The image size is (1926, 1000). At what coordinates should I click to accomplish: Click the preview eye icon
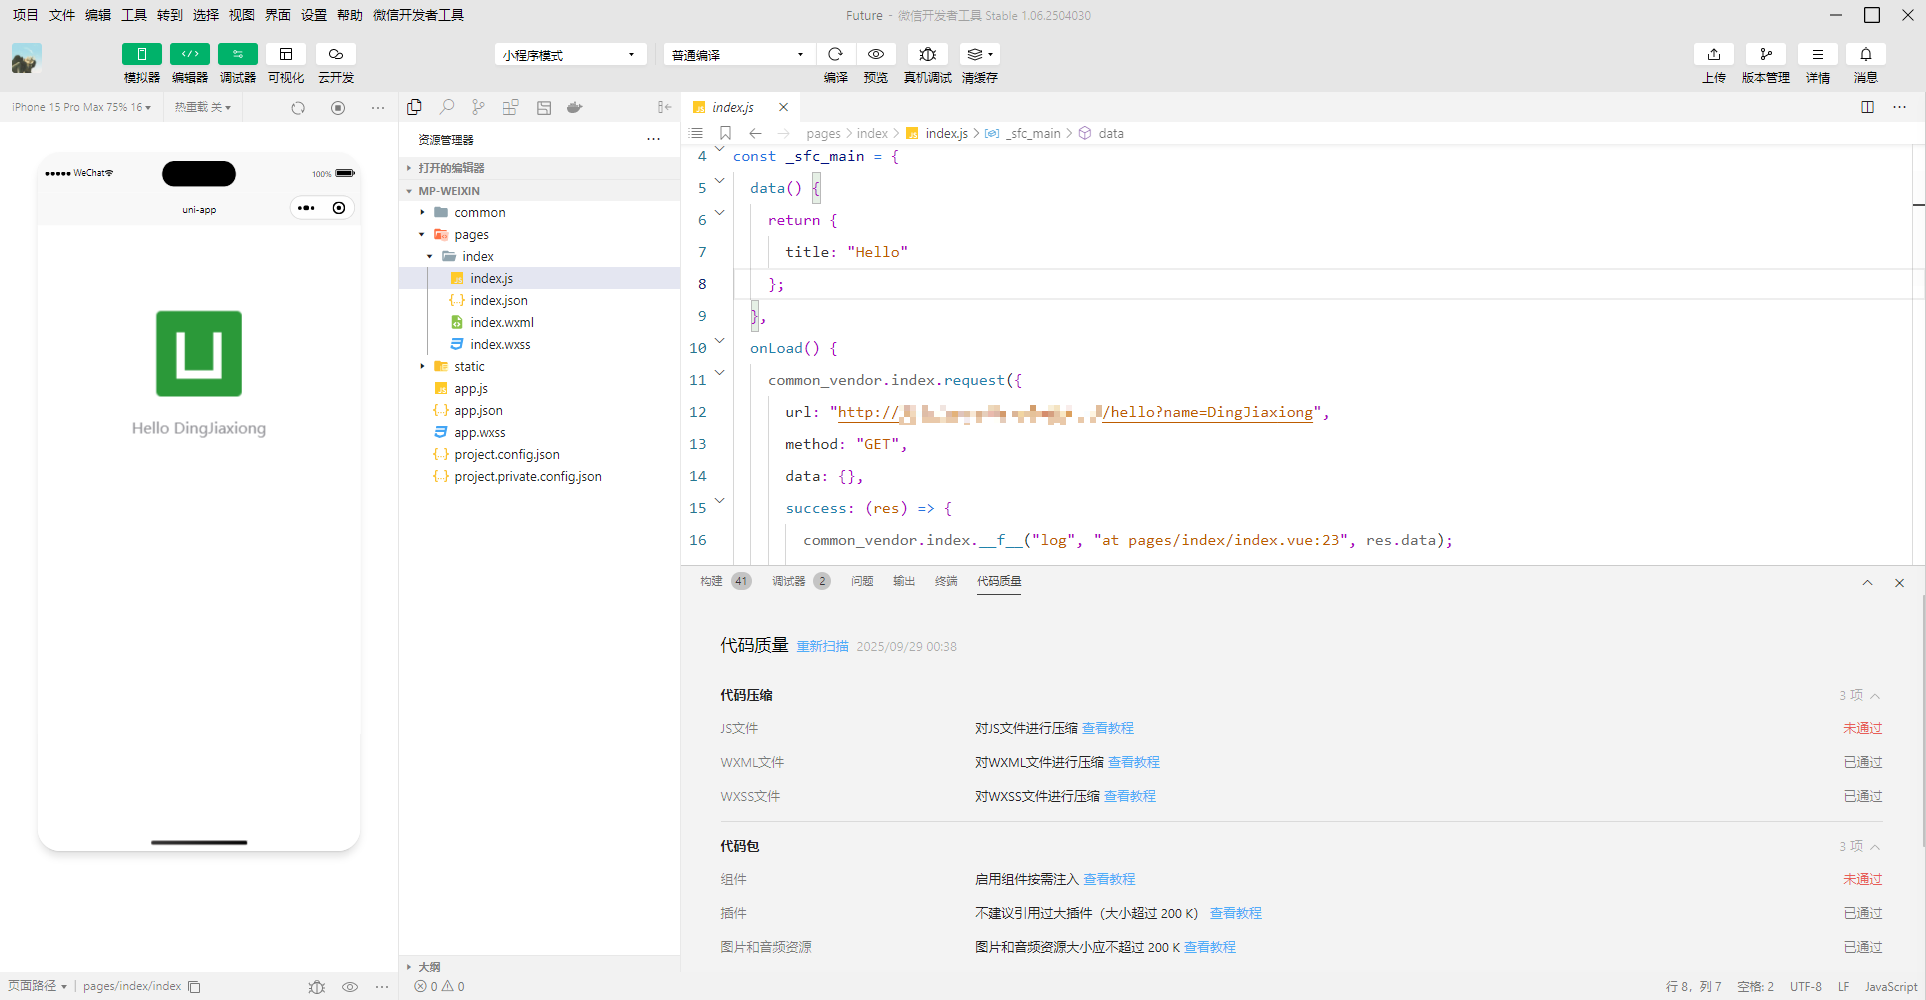click(x=875, y=54)
